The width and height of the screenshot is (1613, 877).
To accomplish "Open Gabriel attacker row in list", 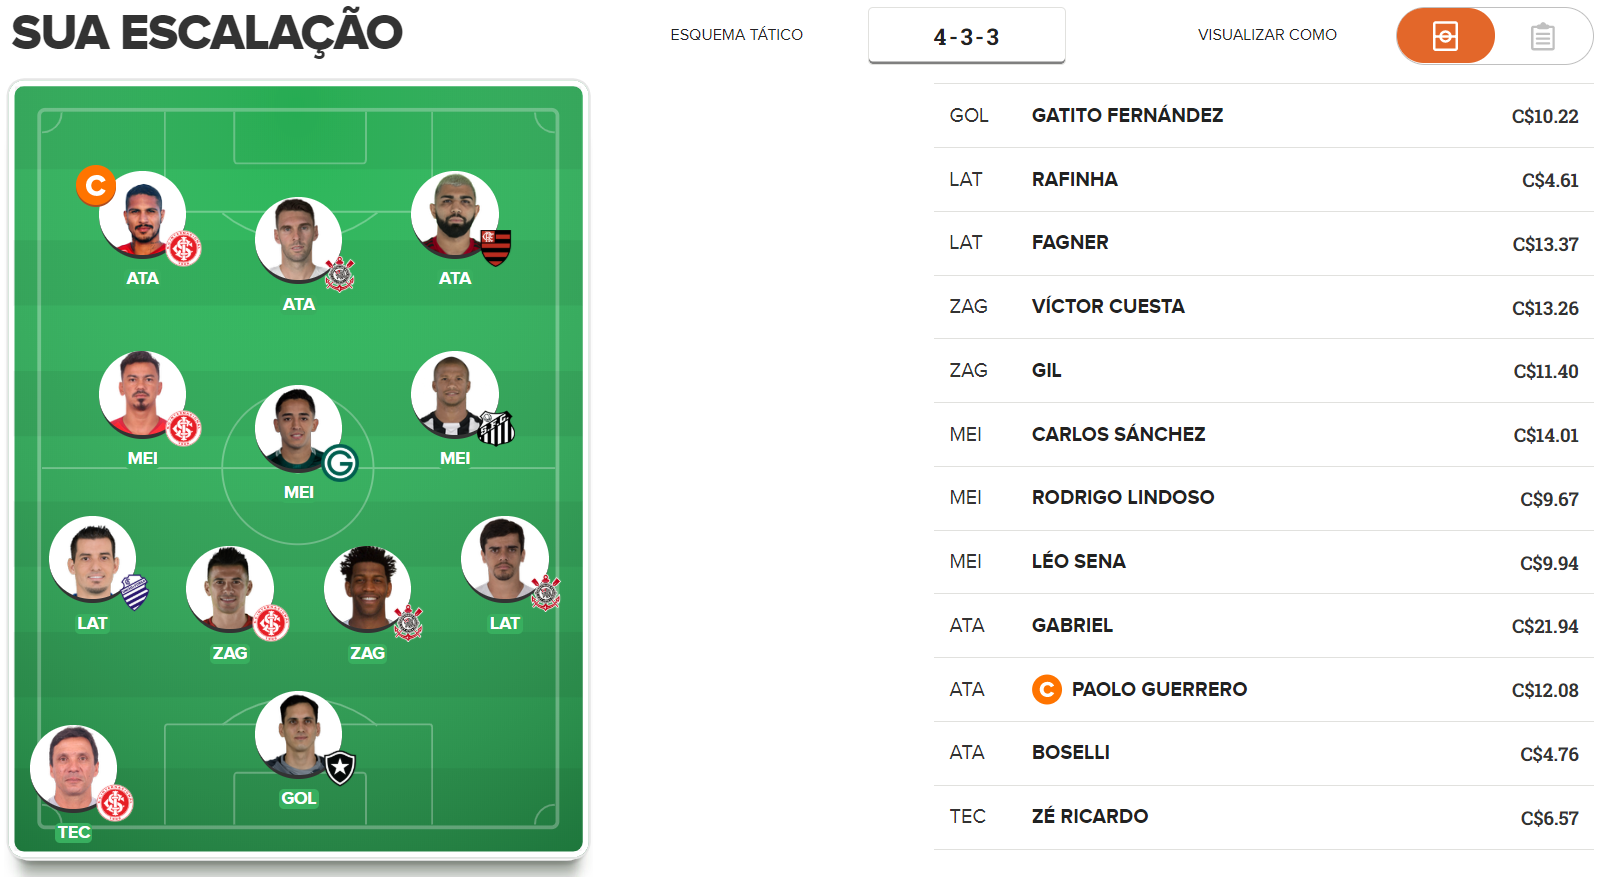I will (x=1263, y=626).
